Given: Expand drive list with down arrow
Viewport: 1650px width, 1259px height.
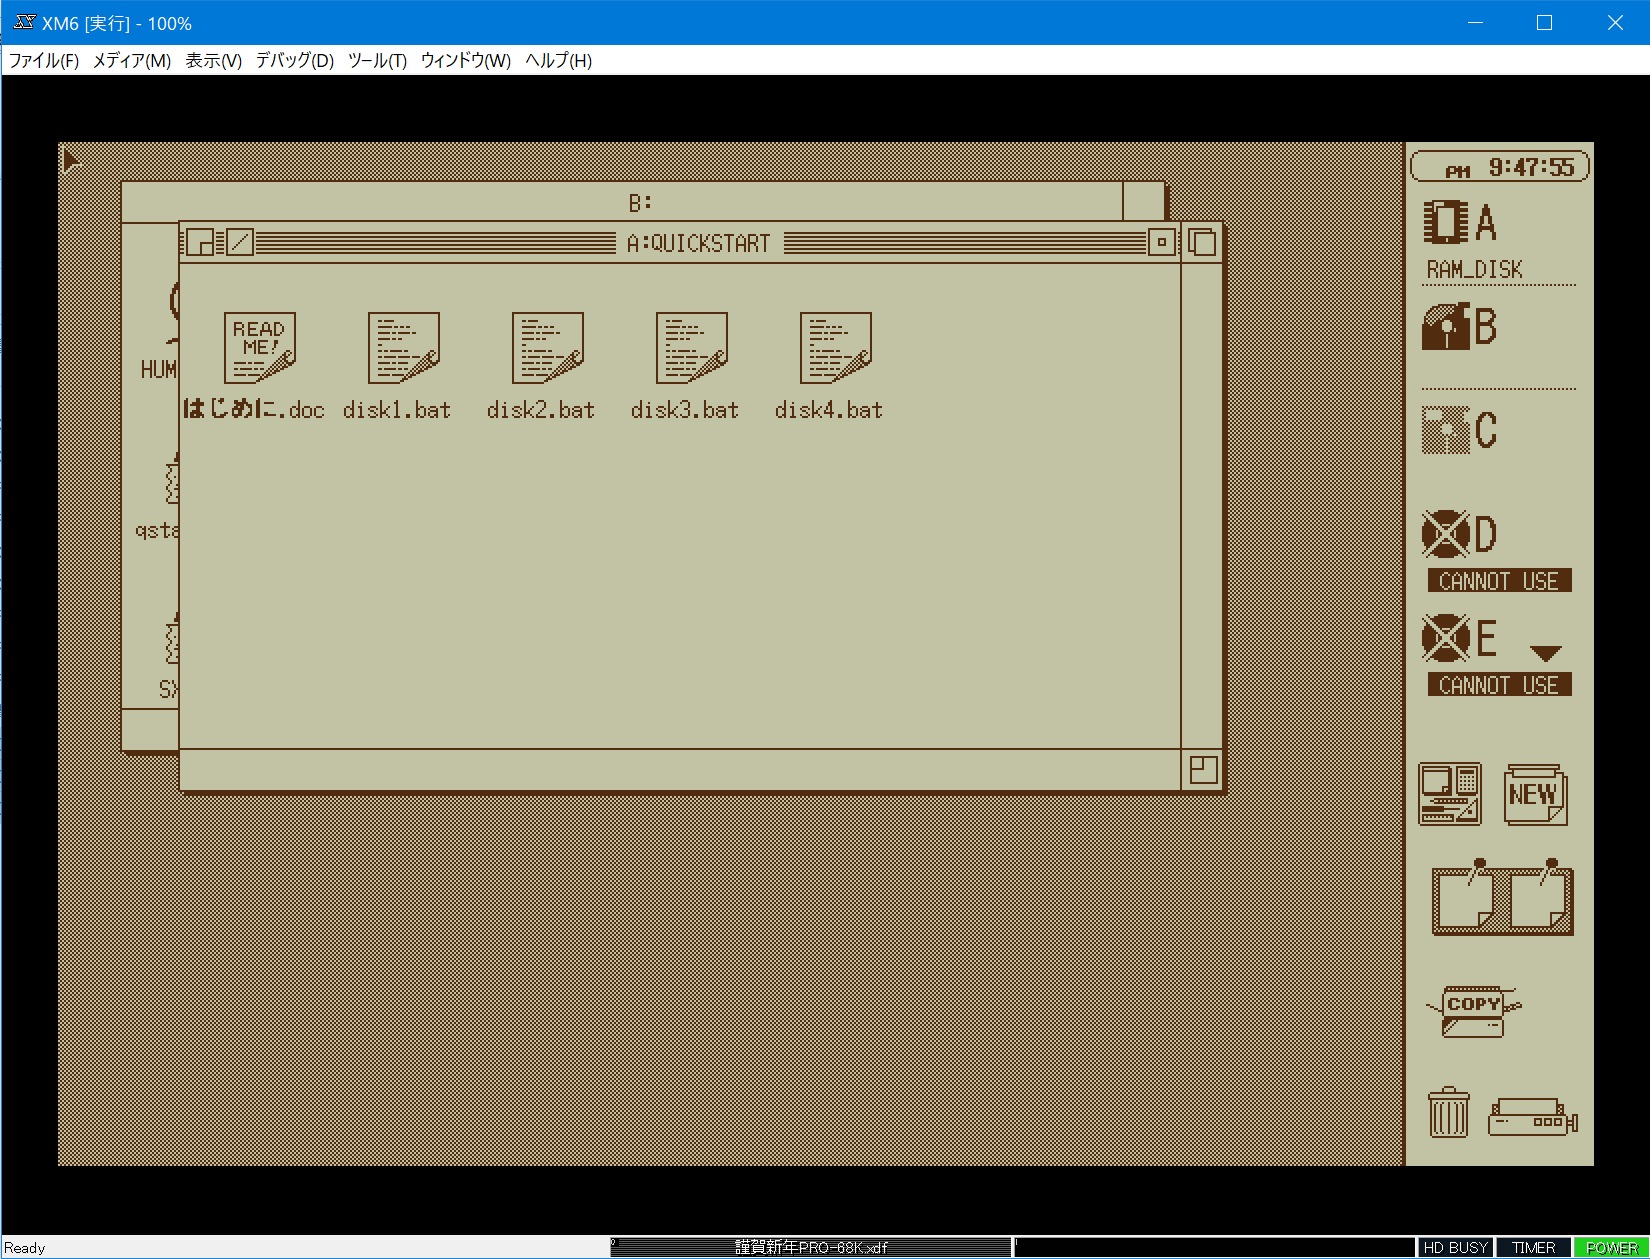Looking at the screenshot, I should (x=1545, y=653).
